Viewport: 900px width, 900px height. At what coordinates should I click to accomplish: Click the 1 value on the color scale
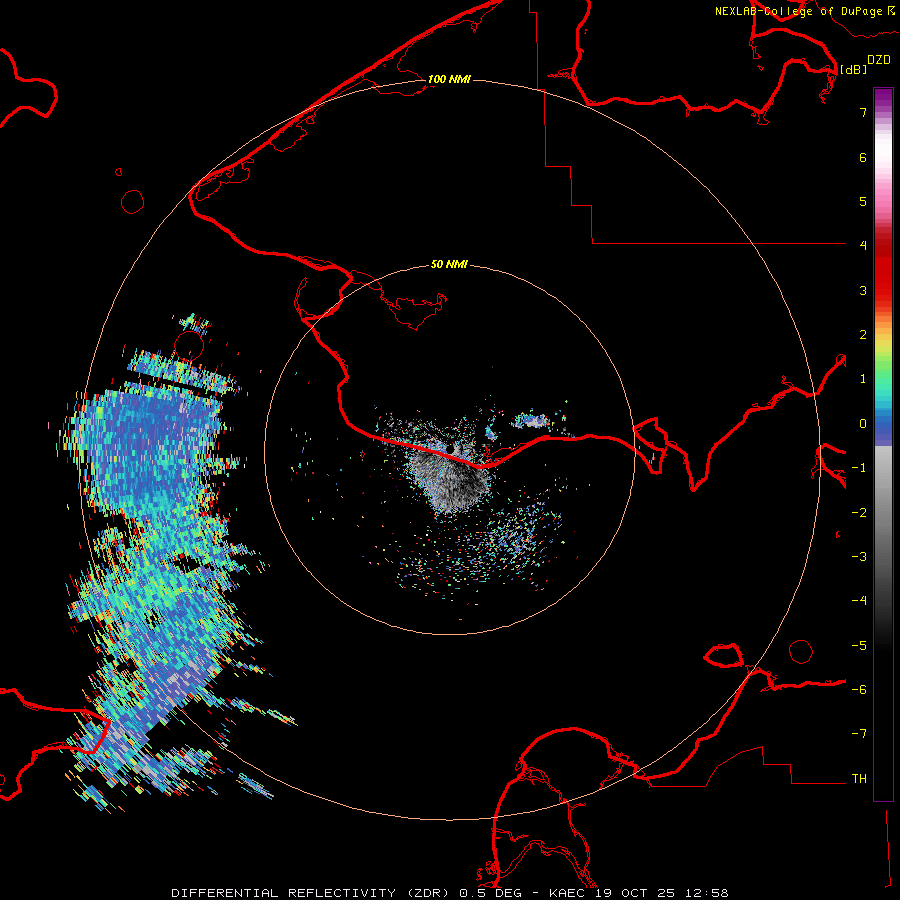pyautogui.click(x=863, y=379)
